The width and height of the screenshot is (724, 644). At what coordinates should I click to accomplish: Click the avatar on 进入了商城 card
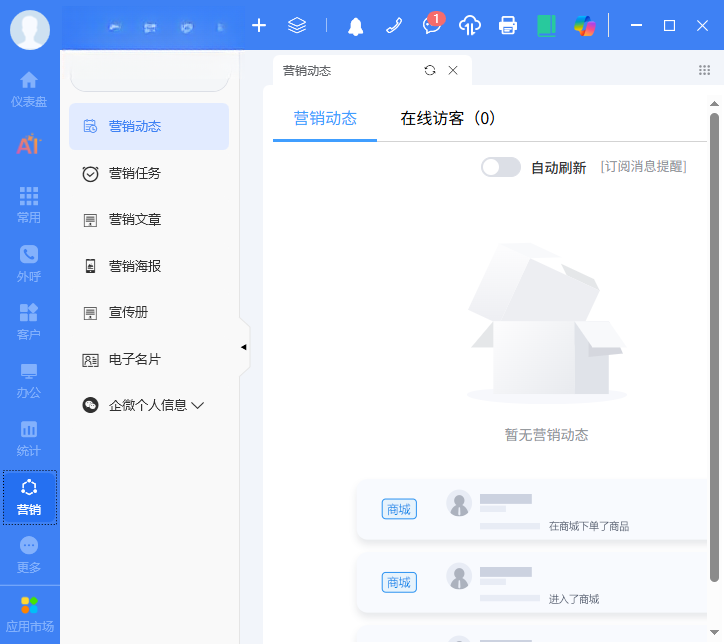tap(459, 576)
